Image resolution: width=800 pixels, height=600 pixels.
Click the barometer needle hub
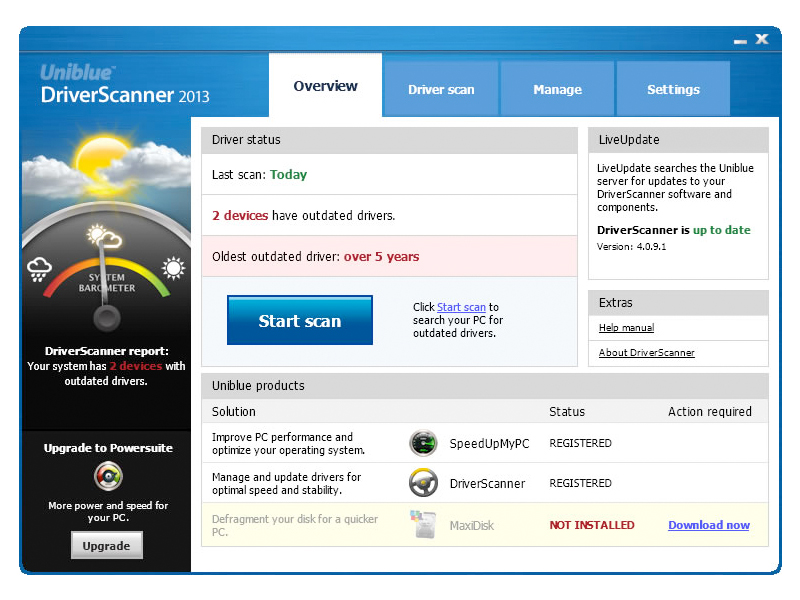107,318
